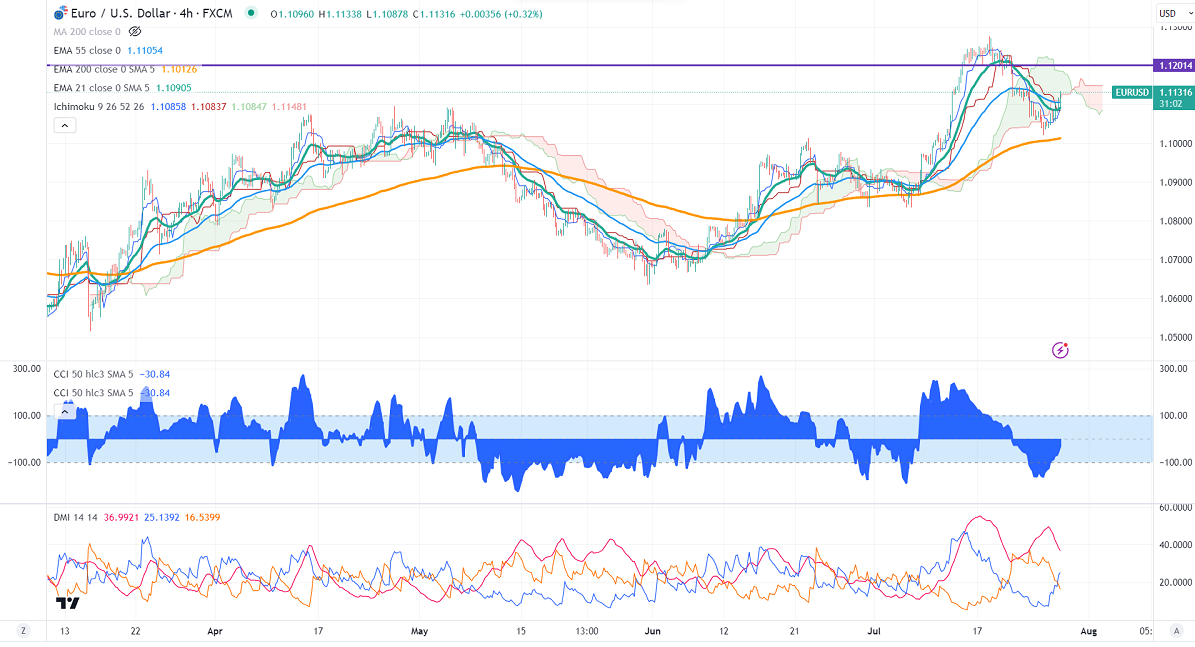This screenshot has height=647, width=1195.
Task: Select the second CCI 50 hlc3 SMA 5 legend
Action: 93,393
